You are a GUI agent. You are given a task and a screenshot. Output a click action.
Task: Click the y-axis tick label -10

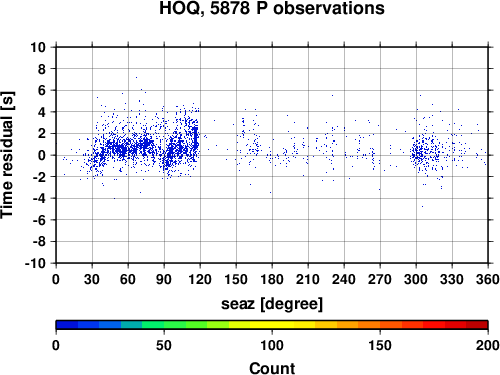[x=36, y=263]
